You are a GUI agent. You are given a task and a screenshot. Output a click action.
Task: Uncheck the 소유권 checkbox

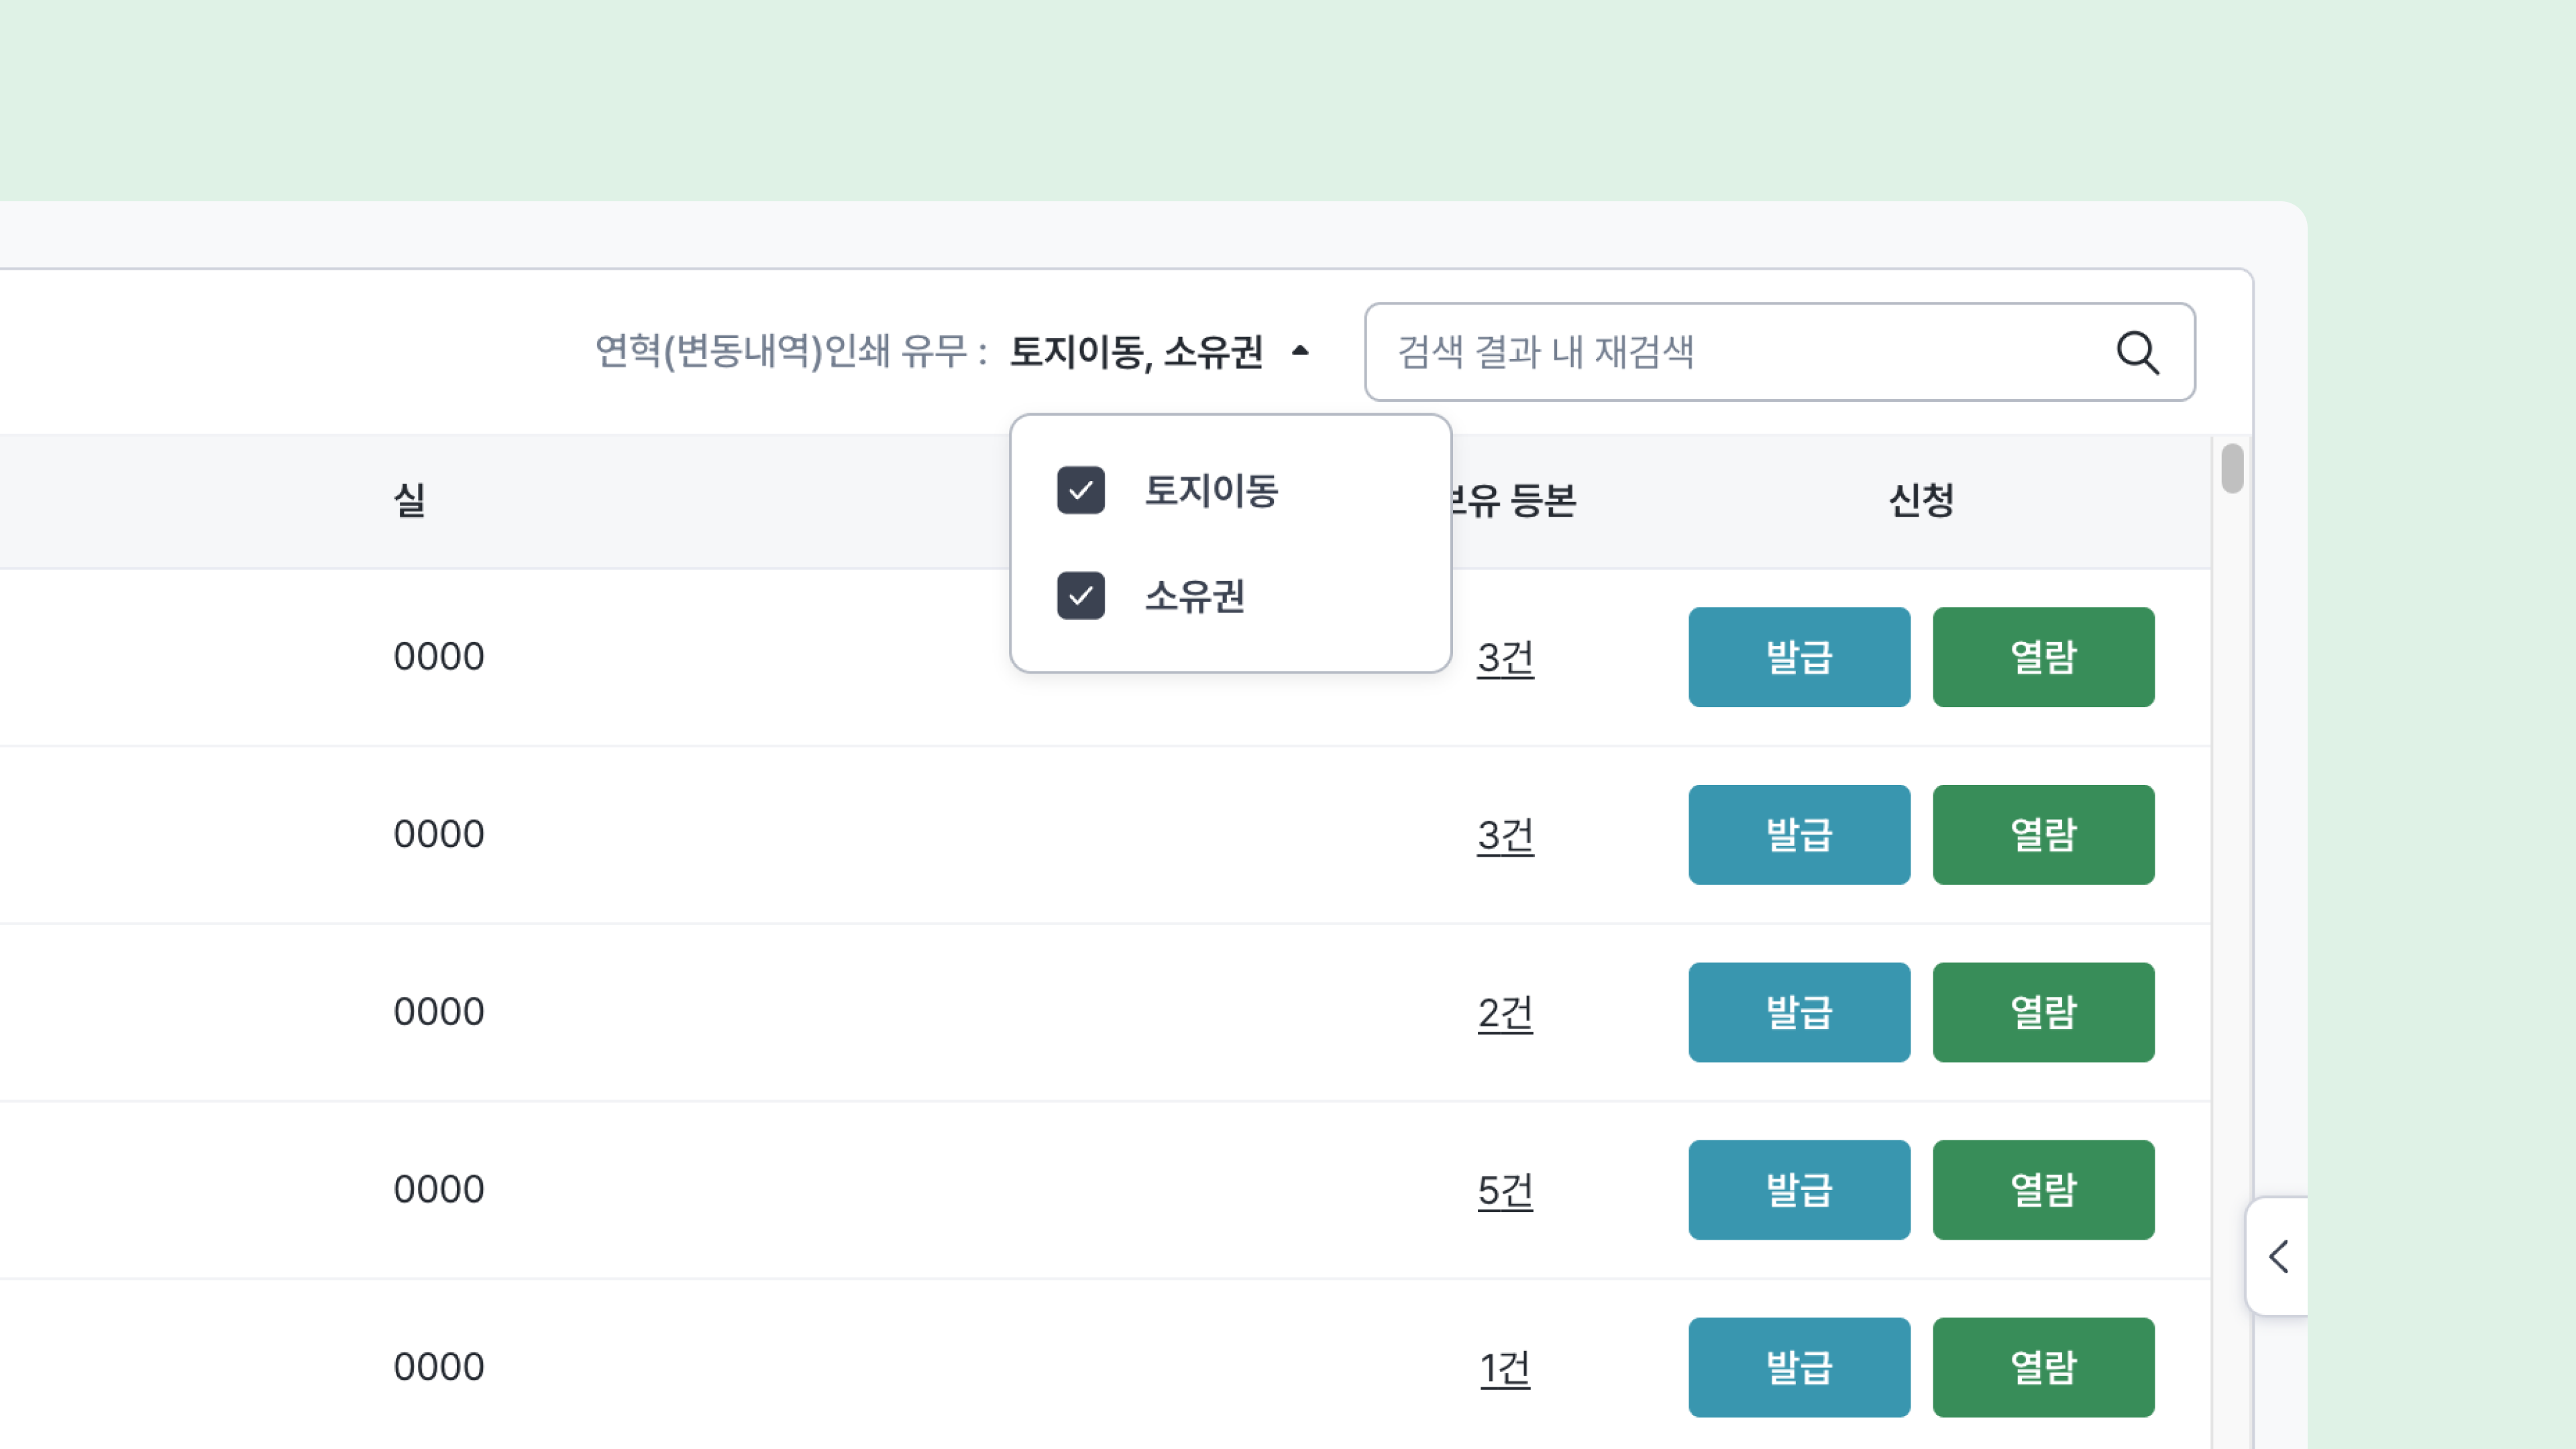[x=1080, y=596]
